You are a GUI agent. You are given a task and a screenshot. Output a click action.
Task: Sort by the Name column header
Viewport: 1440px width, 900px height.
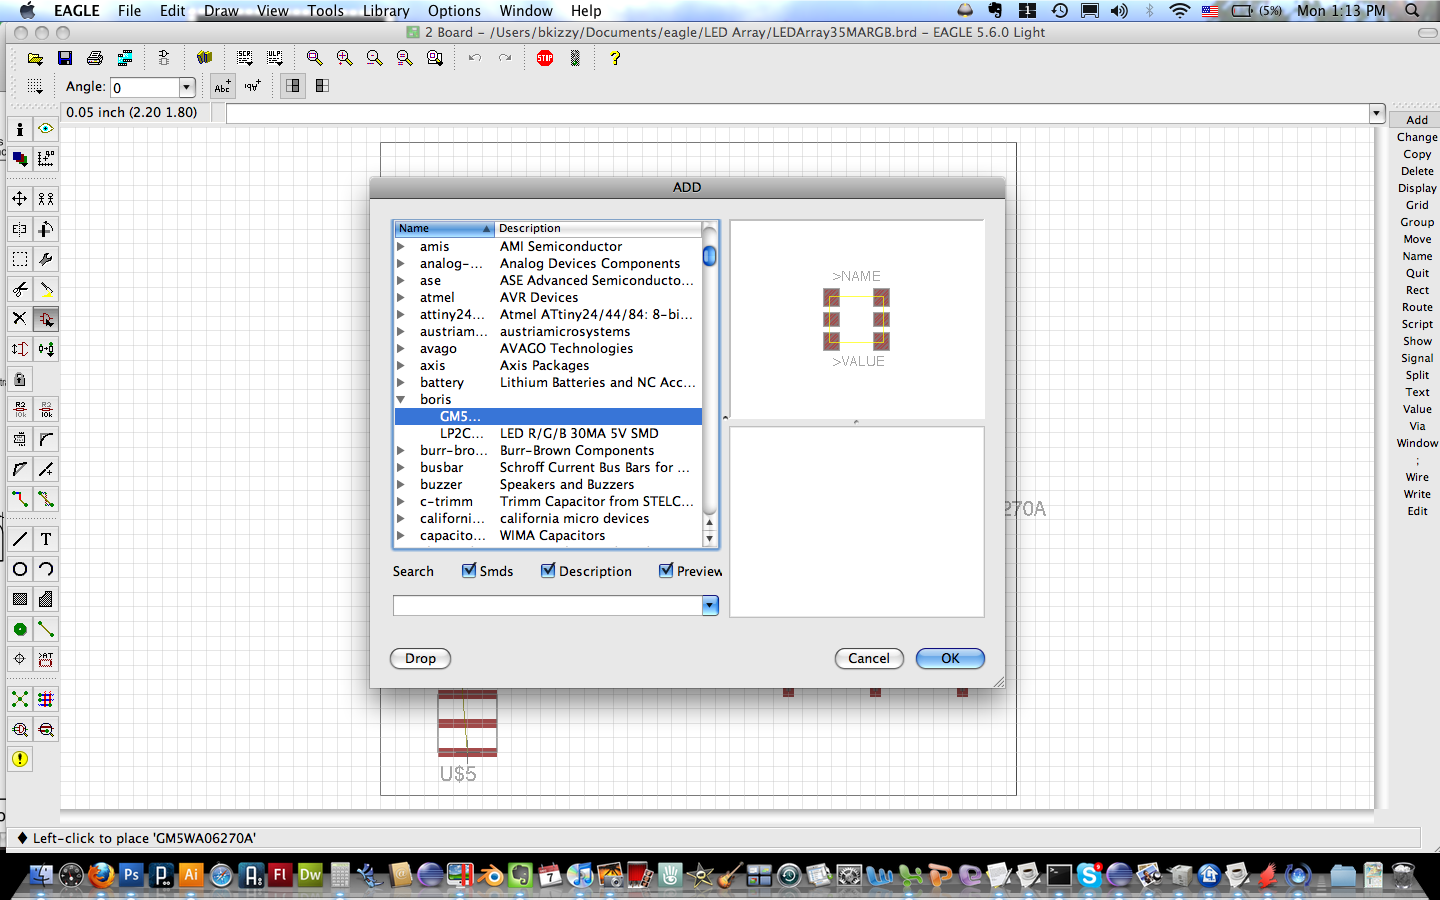(x=444, y=228)
